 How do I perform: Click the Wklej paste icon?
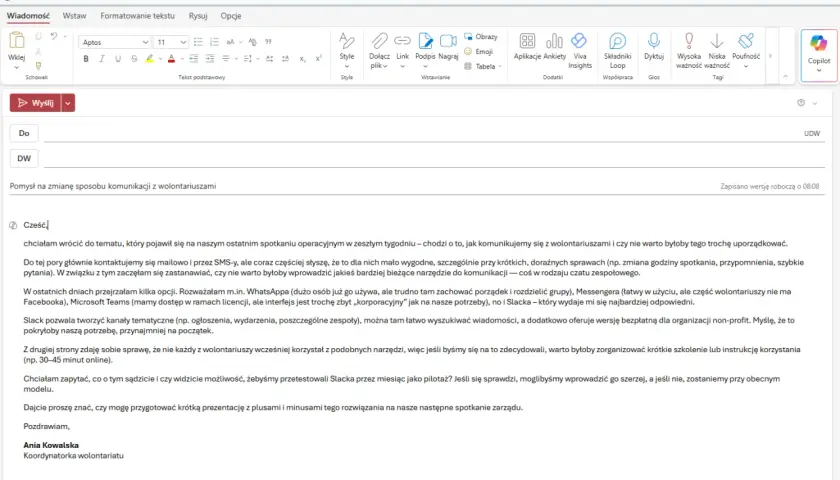click(17, 40)
